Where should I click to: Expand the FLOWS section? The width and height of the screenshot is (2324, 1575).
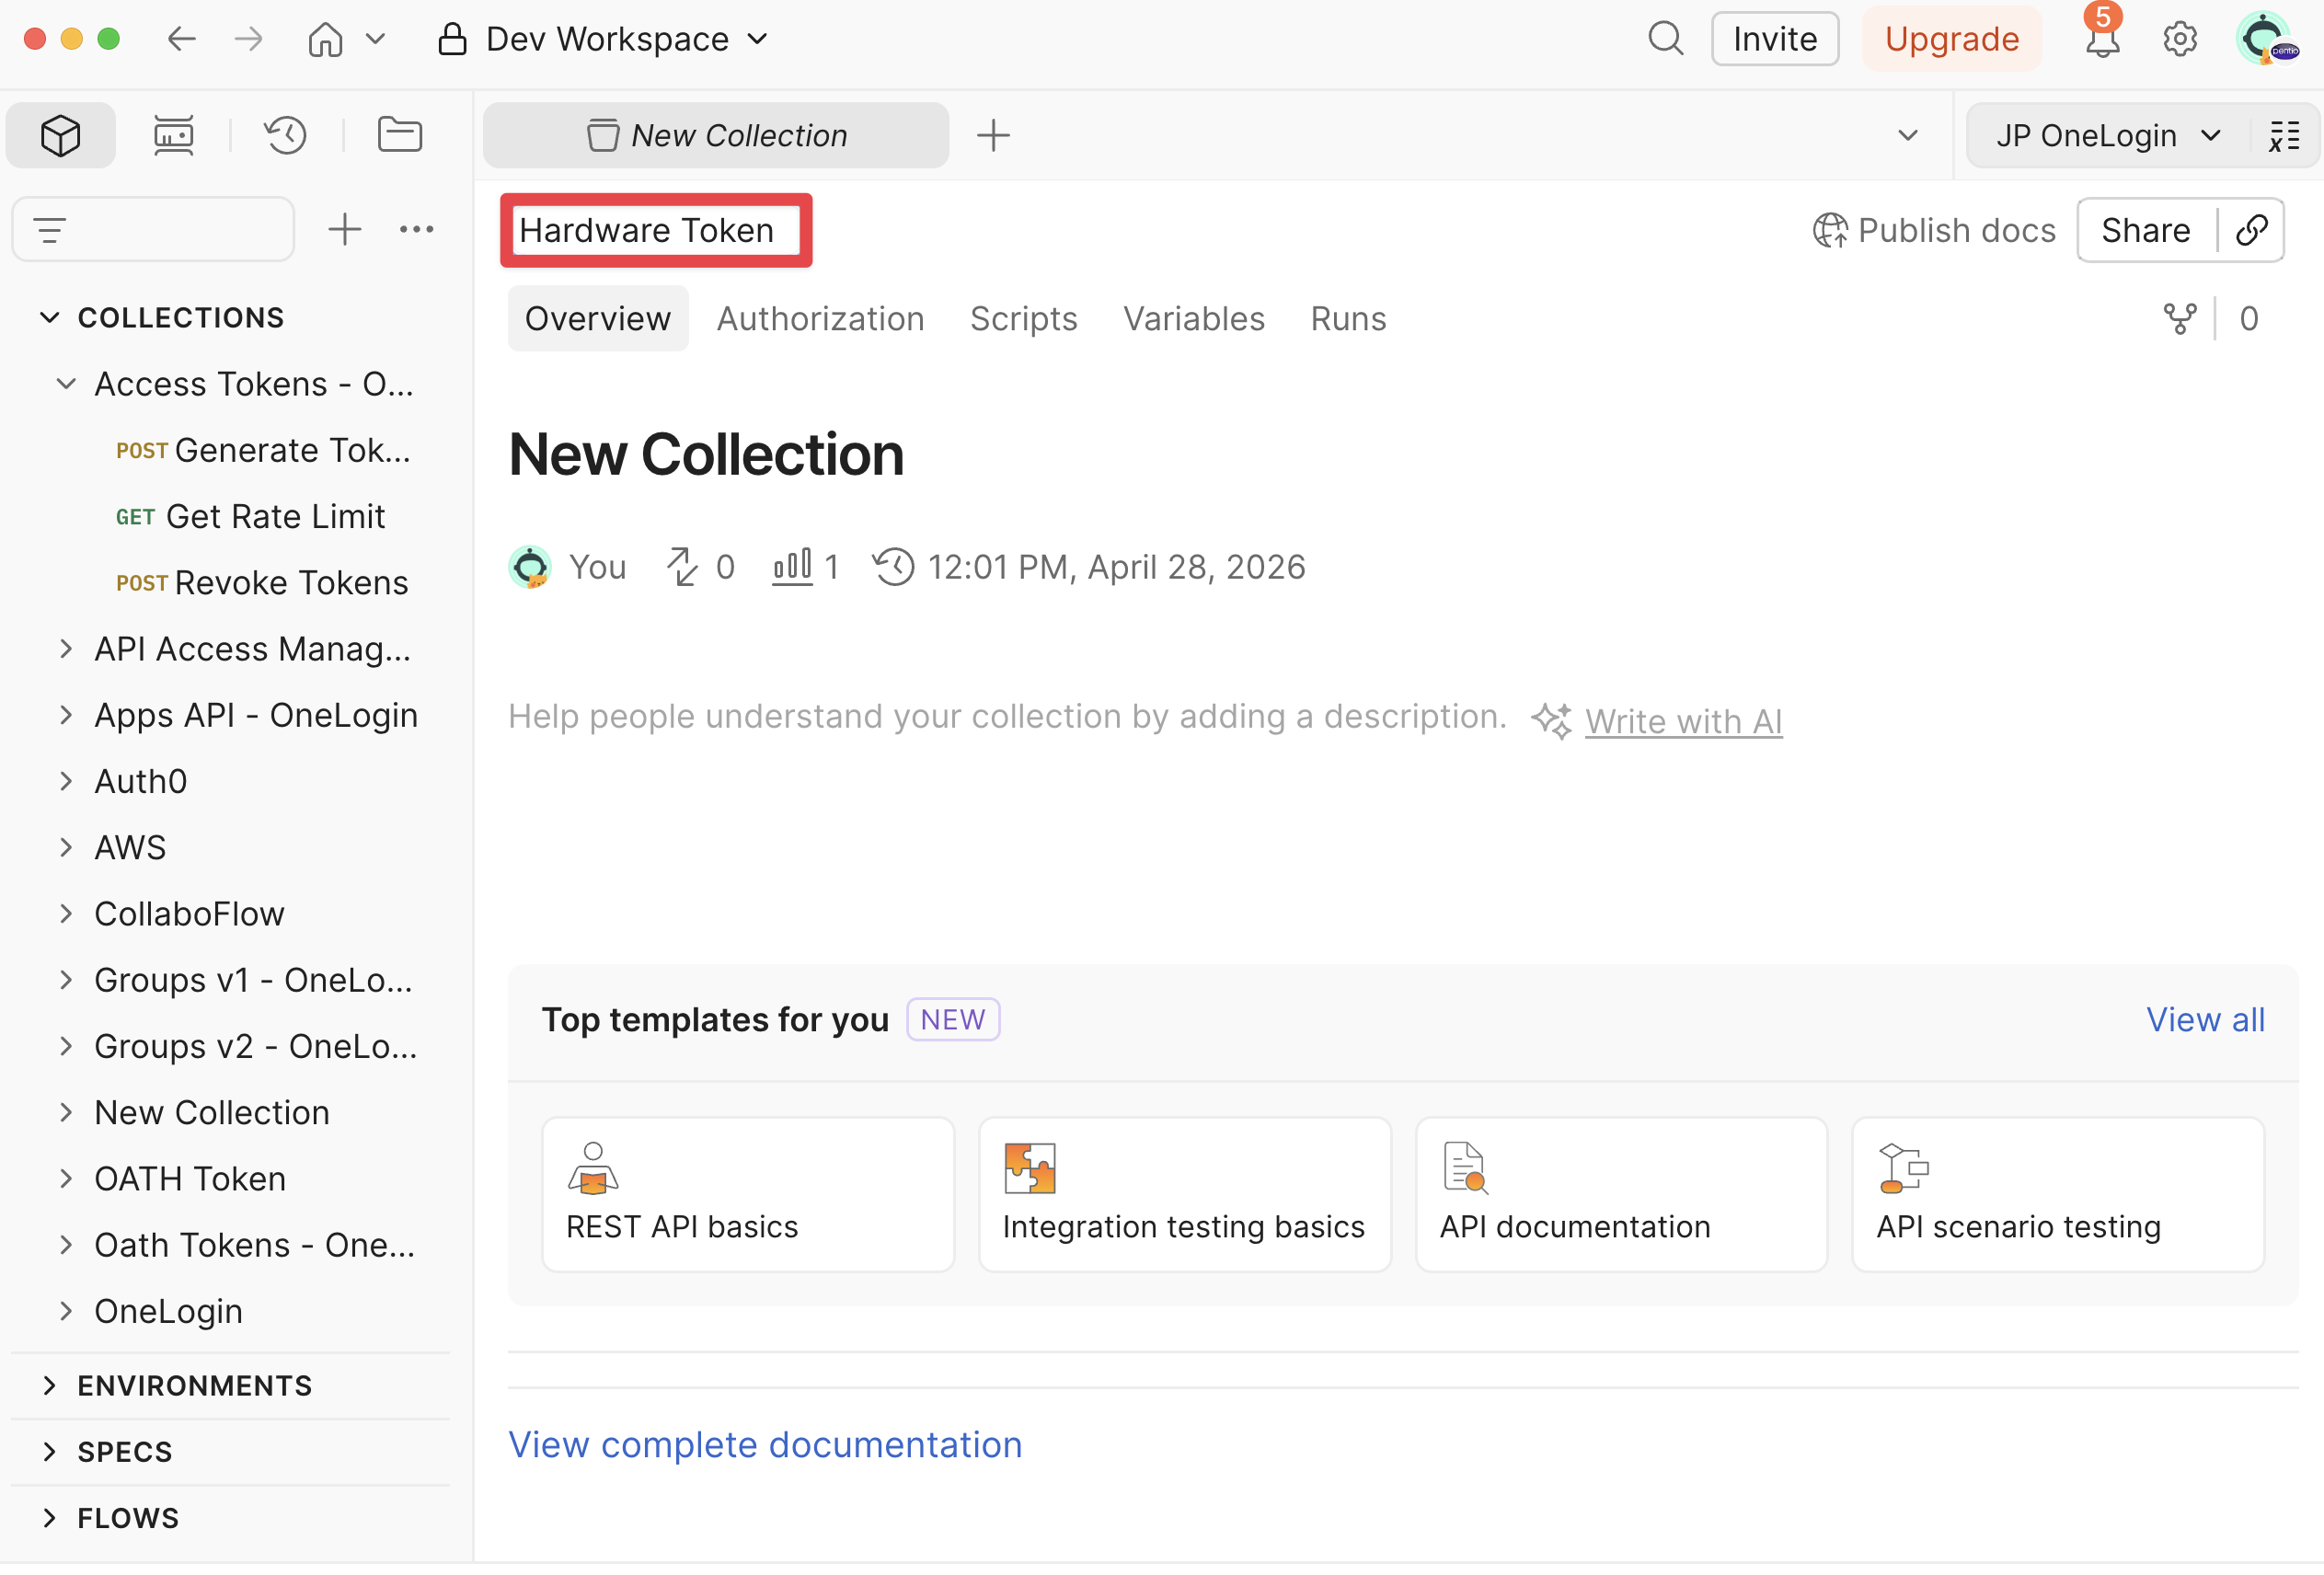[49, 1517]
